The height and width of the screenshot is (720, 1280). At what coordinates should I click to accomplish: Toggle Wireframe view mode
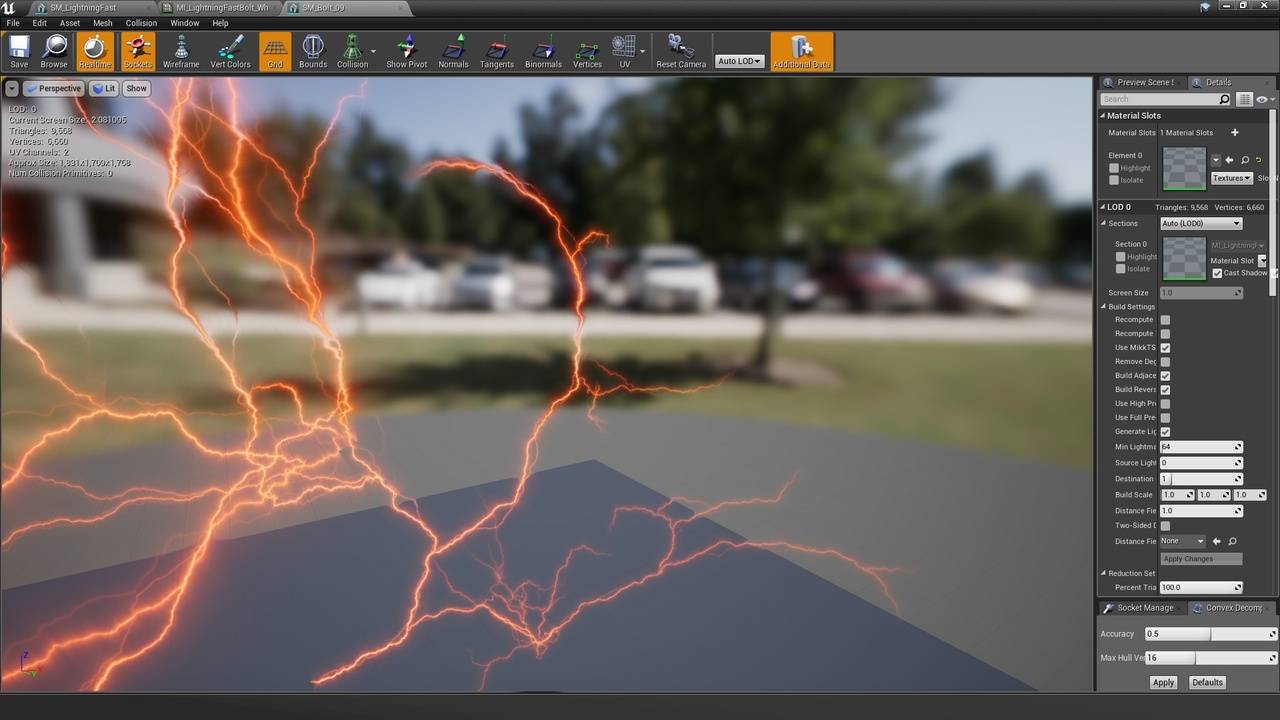181,51
